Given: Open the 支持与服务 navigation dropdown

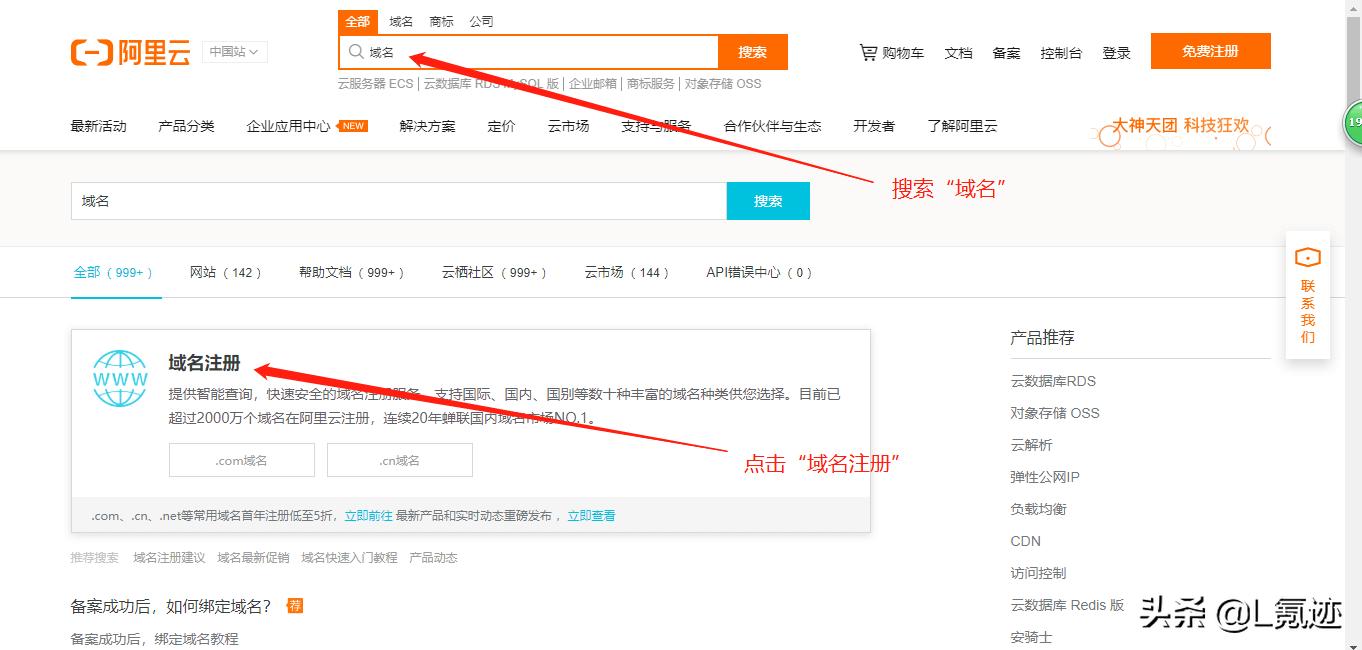Looking at the screenshot, I should (x=654, y=126).
